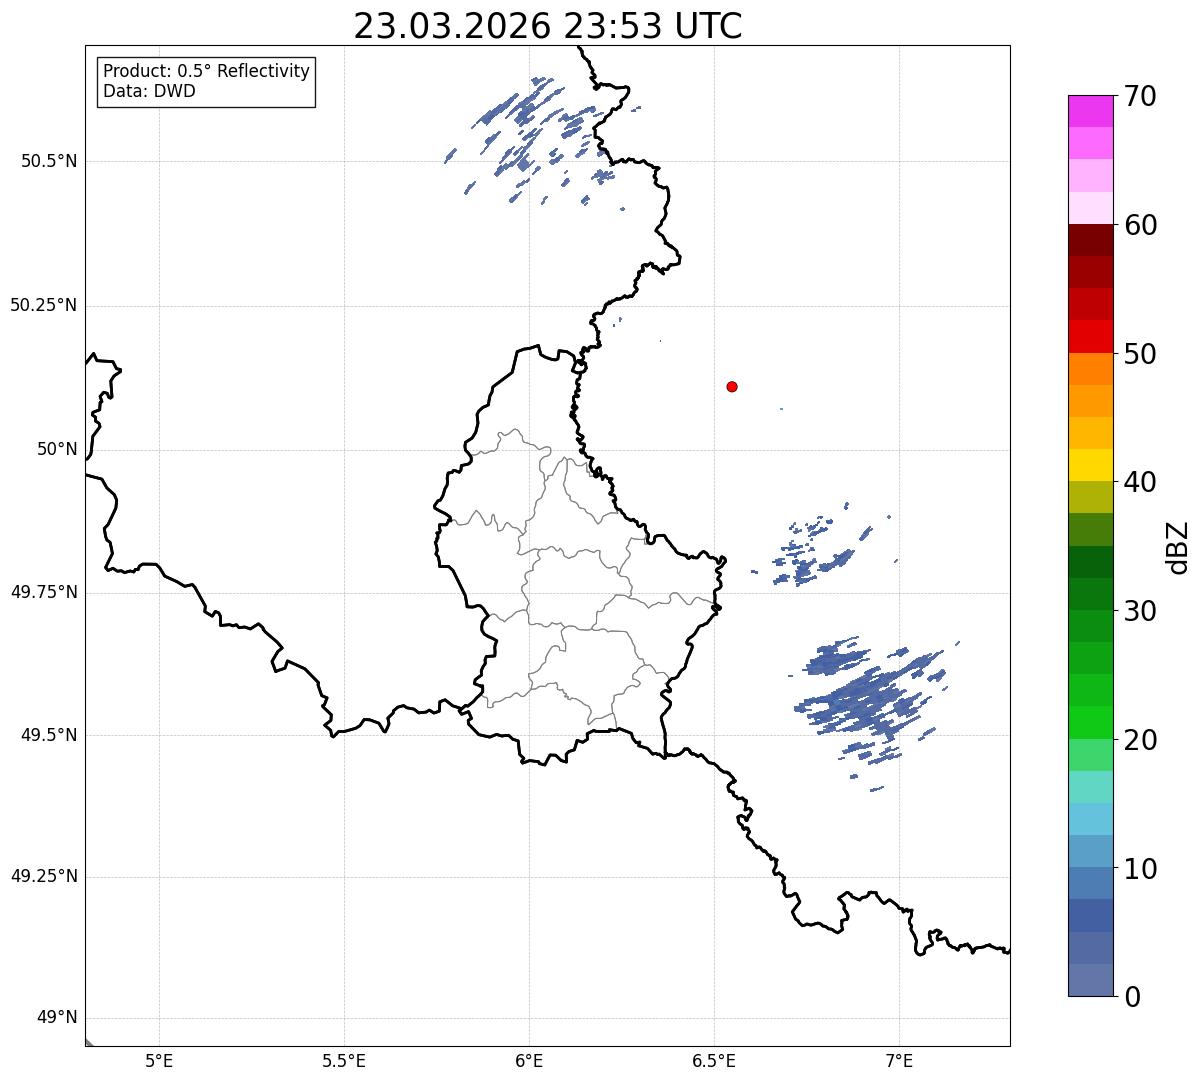Click the dark maroon swatch below 60
The width and height of the screenshot is (1202, 1081).
coord(1090,240)
